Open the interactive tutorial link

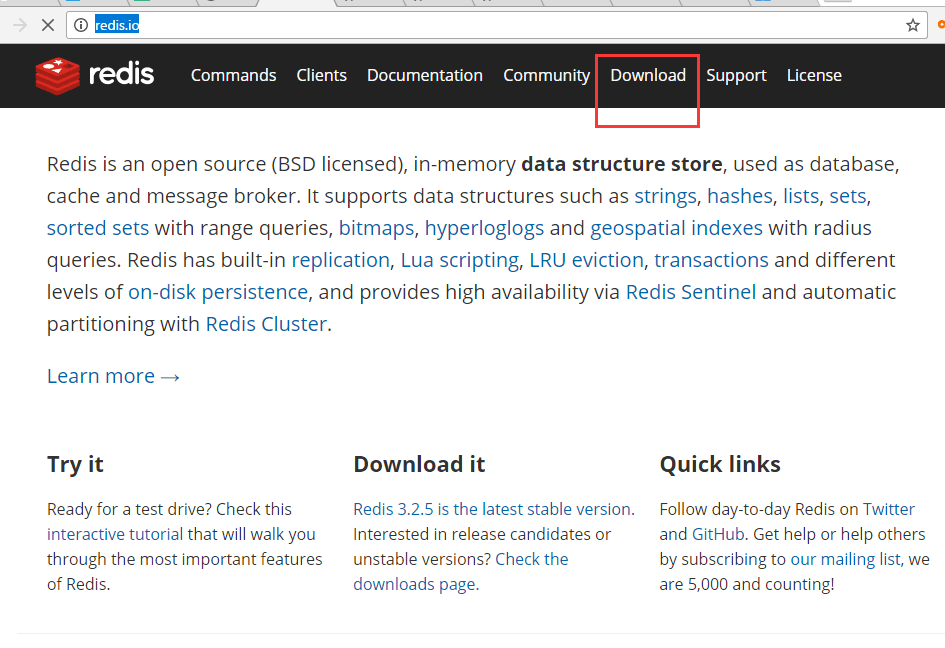point(115,534)
